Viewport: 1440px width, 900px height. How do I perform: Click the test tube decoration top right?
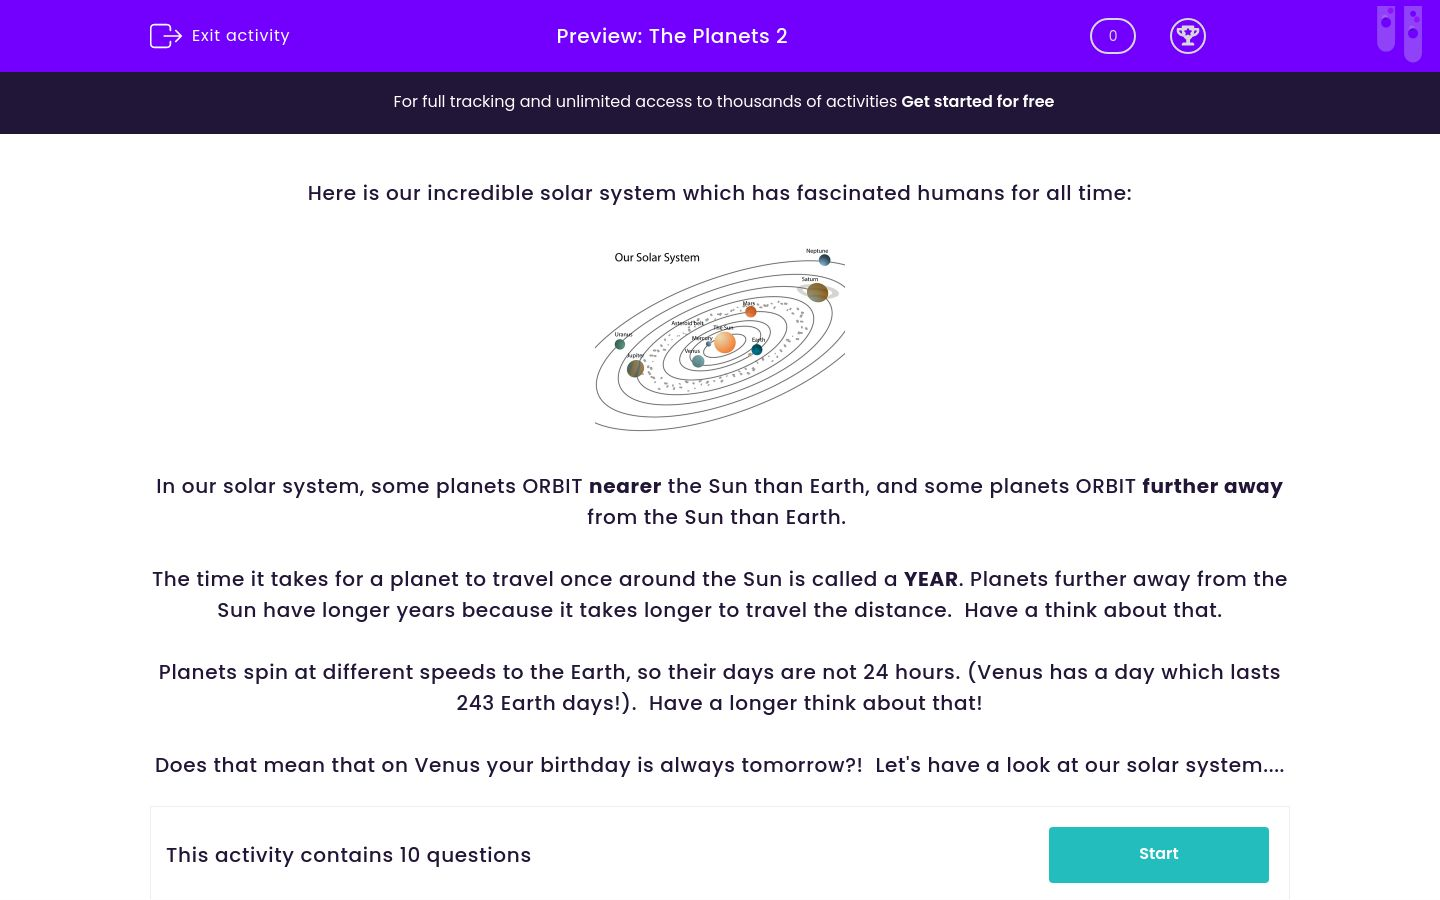coord(1400,33)
